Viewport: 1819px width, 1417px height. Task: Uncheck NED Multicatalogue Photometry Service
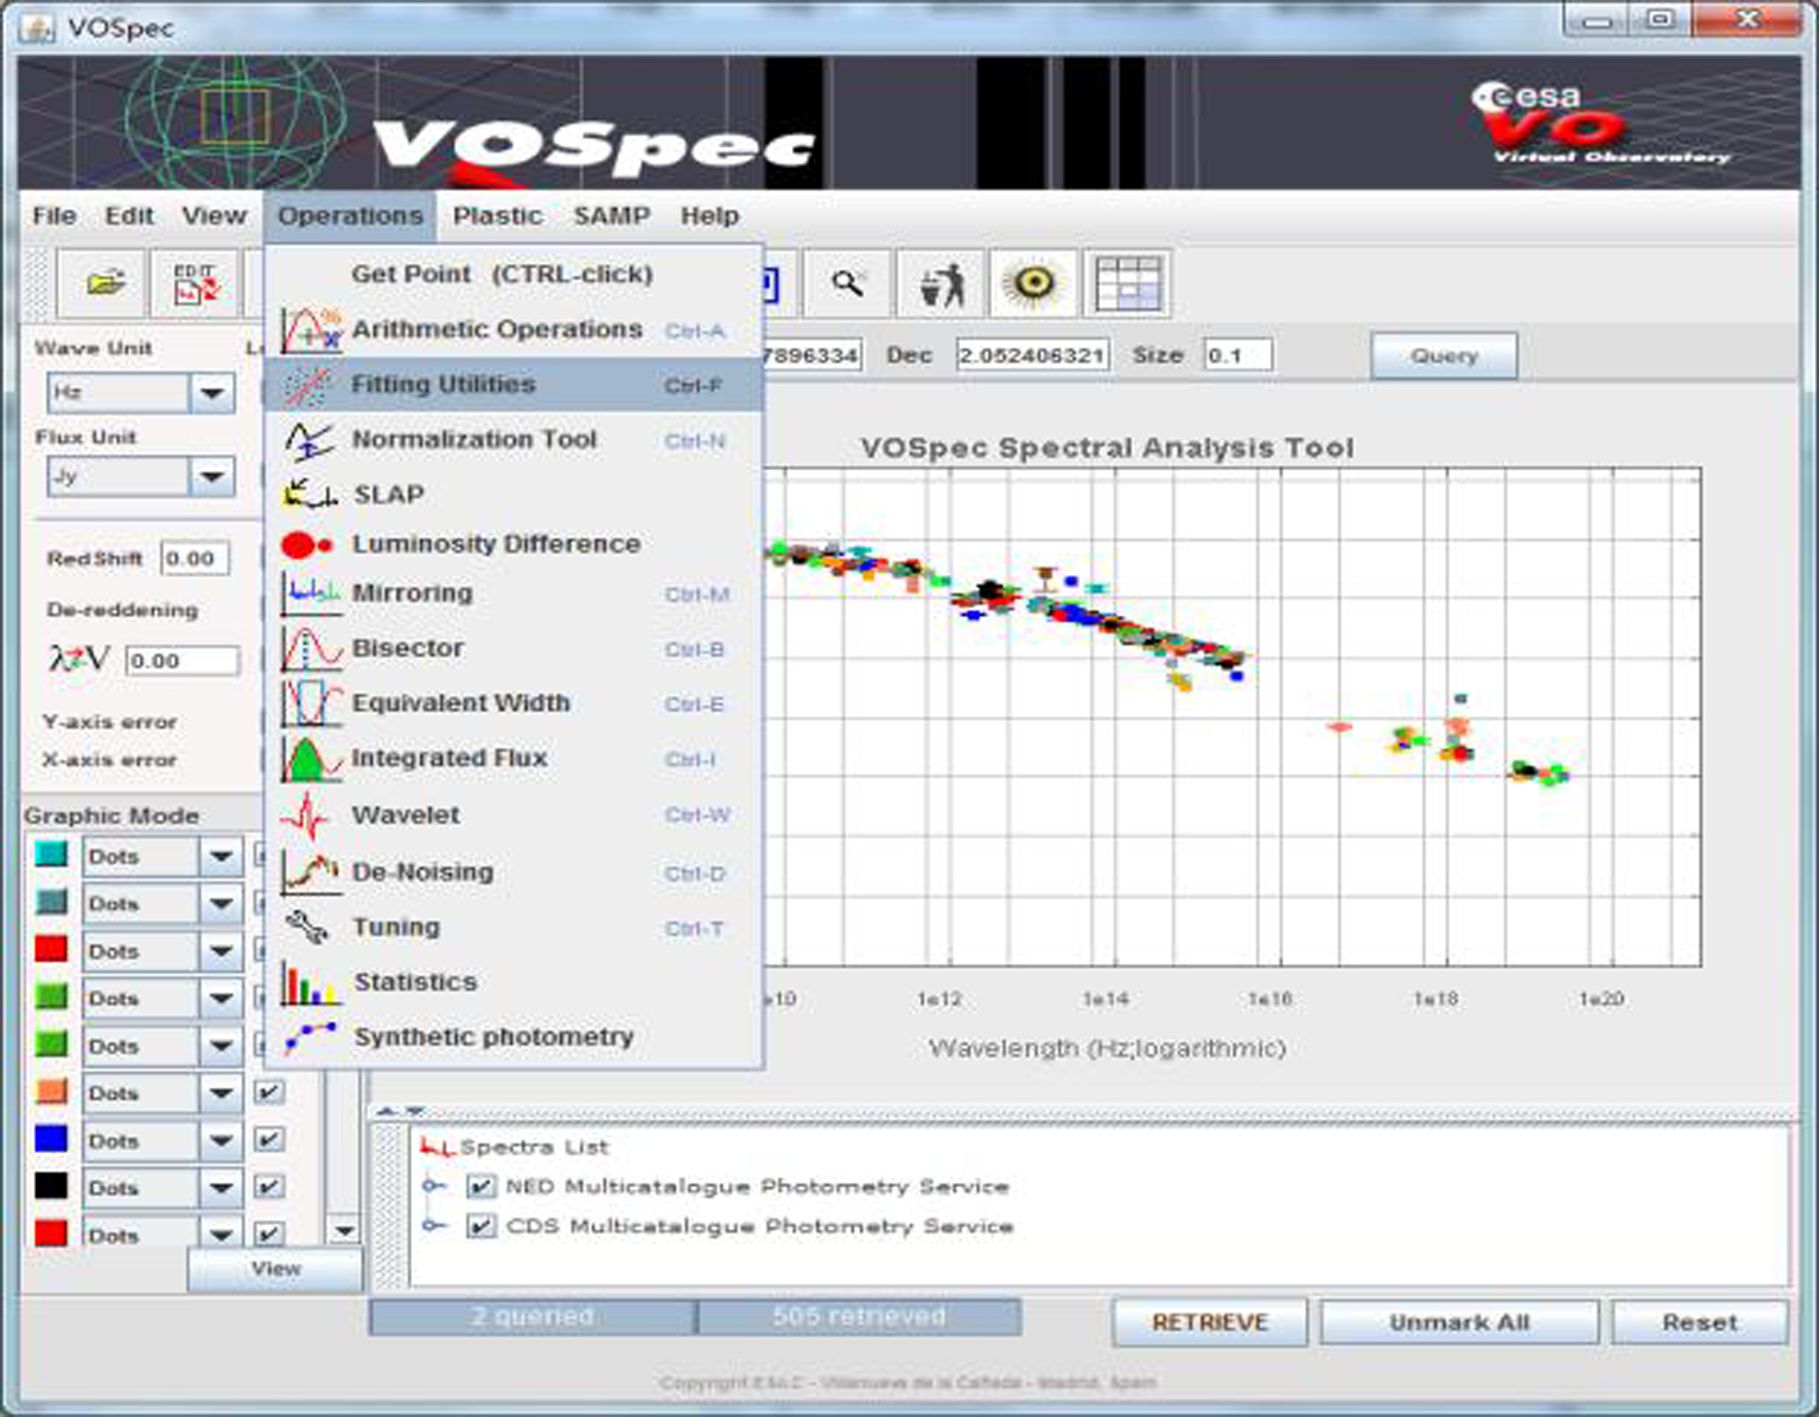(x=481, y=1187)
